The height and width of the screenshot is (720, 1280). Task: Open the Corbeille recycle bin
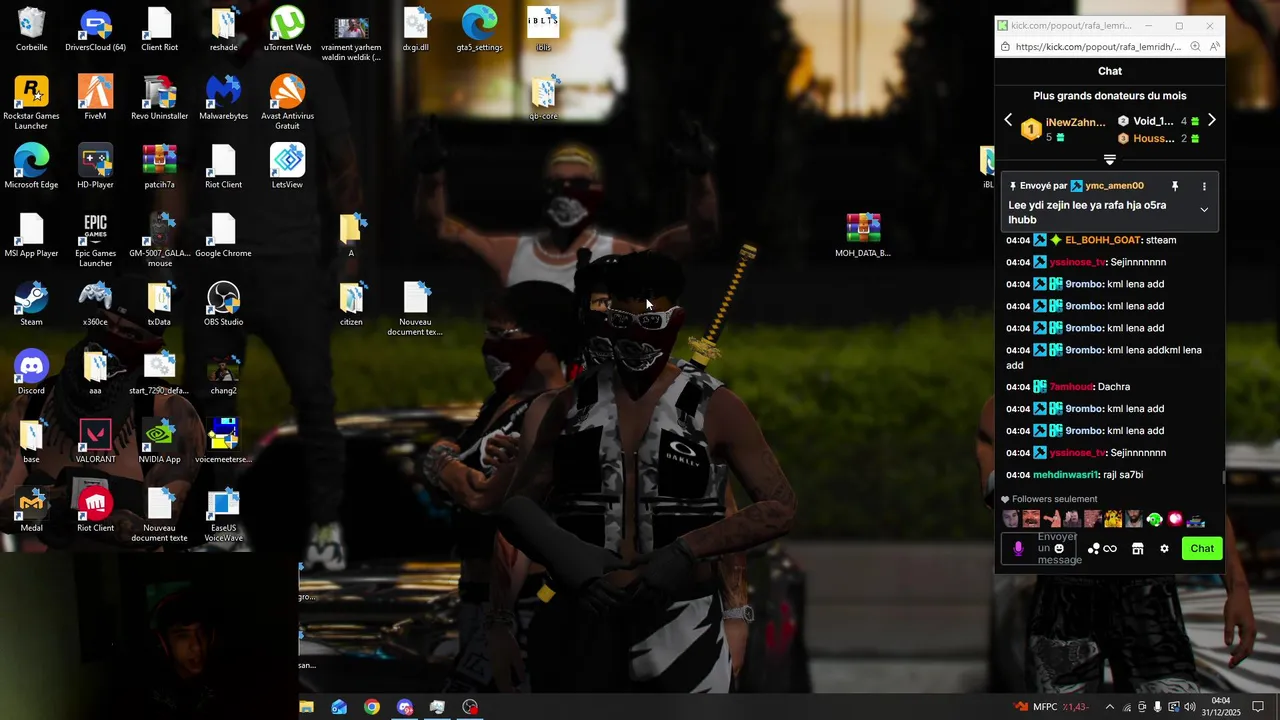[x=31, y=29]
